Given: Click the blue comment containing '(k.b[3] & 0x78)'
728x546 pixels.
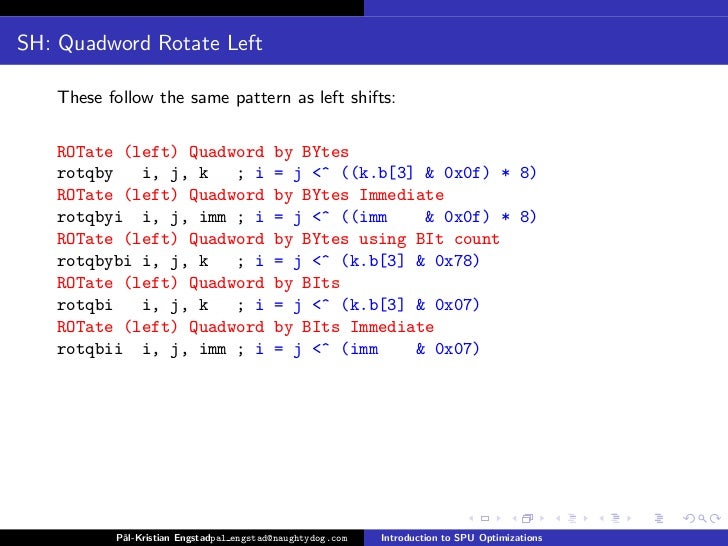Looking at the screenshot, I should pyautogui.click(x=367, y=261).
